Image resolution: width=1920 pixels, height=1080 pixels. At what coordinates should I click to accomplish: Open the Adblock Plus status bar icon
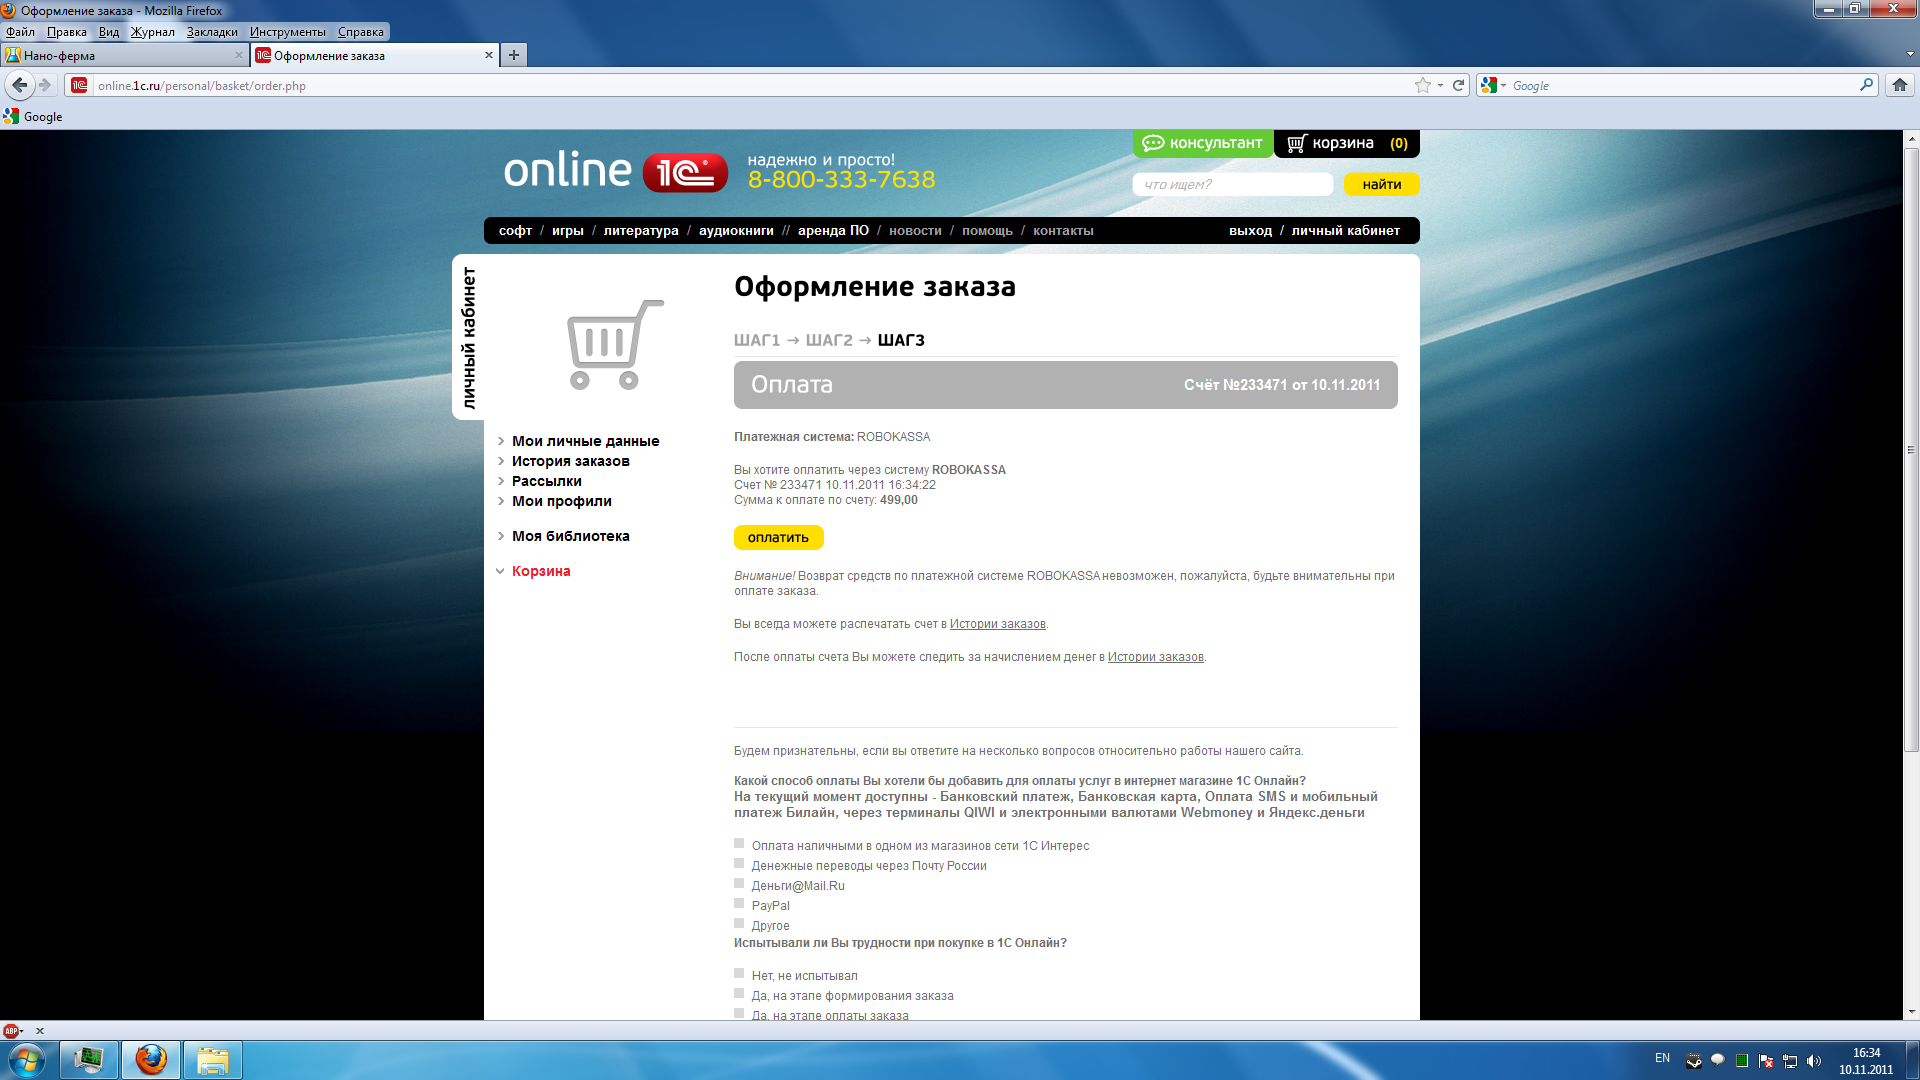(x=11, y=1030)
